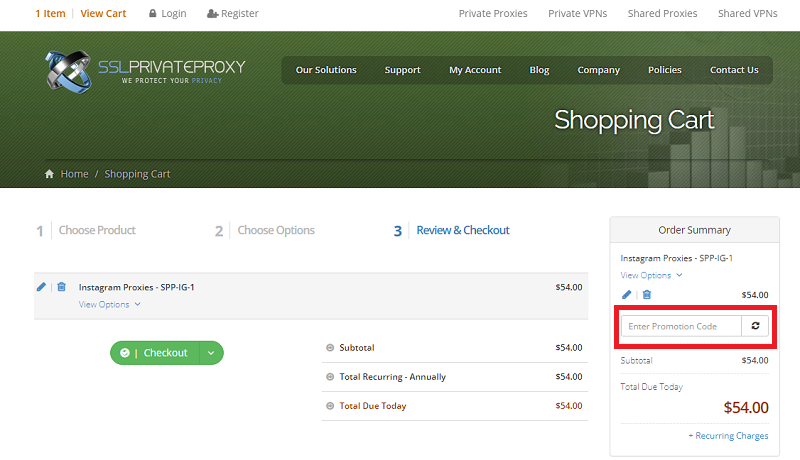Expand View Options in Order Summary
Viewport: 800px width, 460px height.
click(x=651, y=275)
